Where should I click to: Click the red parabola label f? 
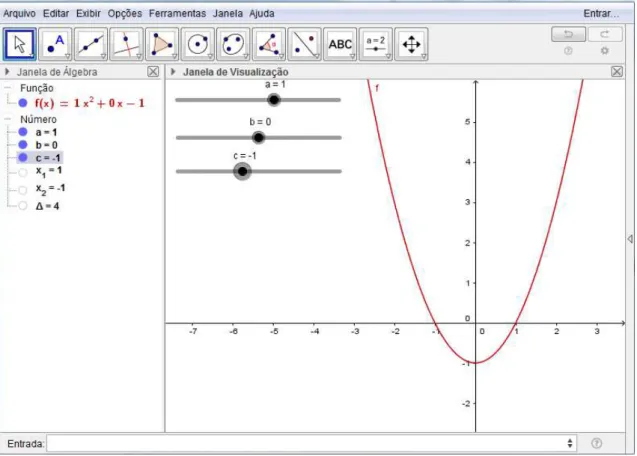377,88
